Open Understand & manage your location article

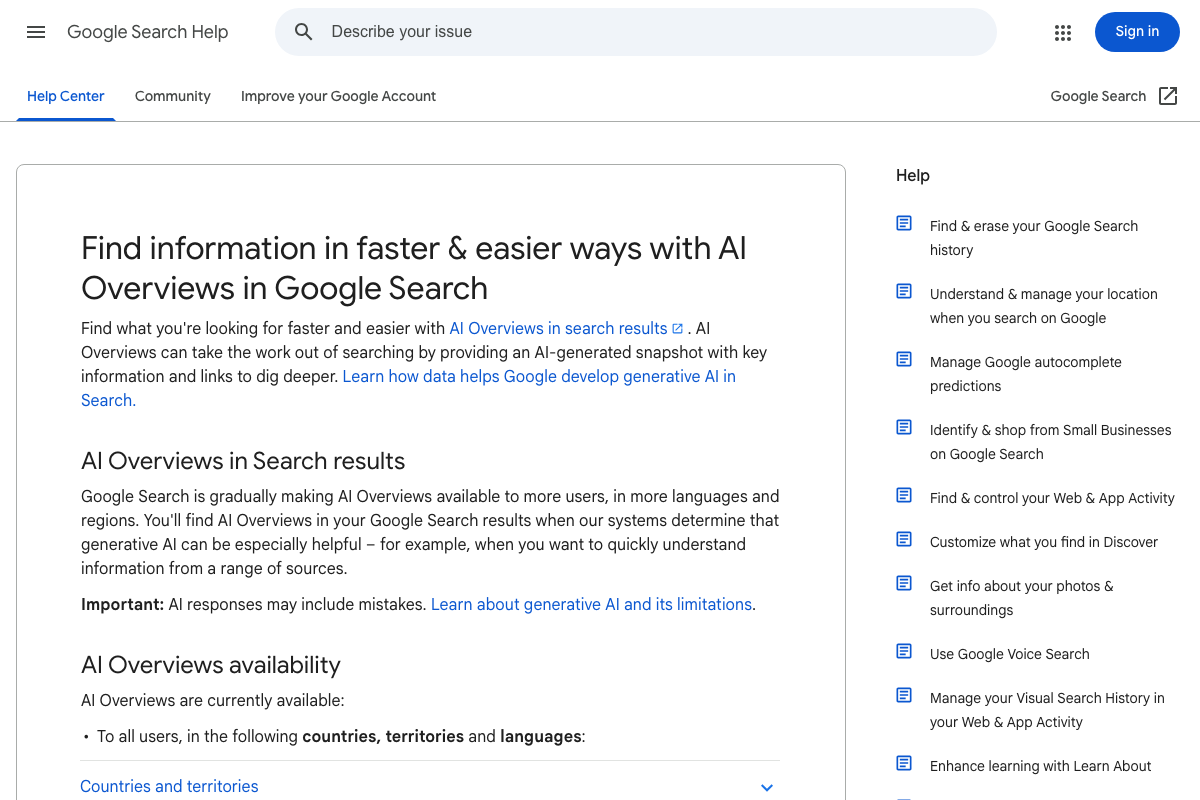(1044, 306)
